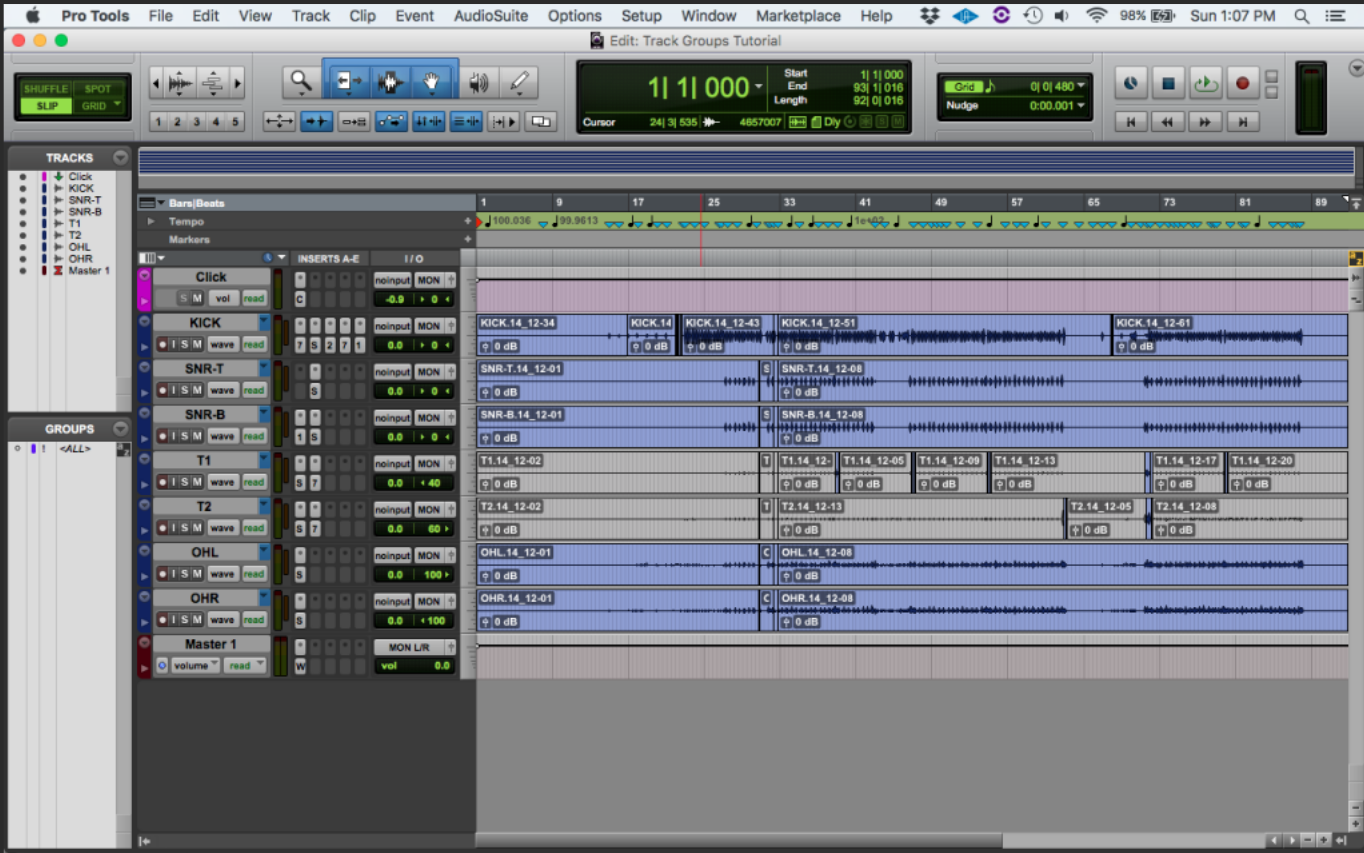Open the Marketplace menu
The image size is (1364, 853).
click(x=798, y=16)
